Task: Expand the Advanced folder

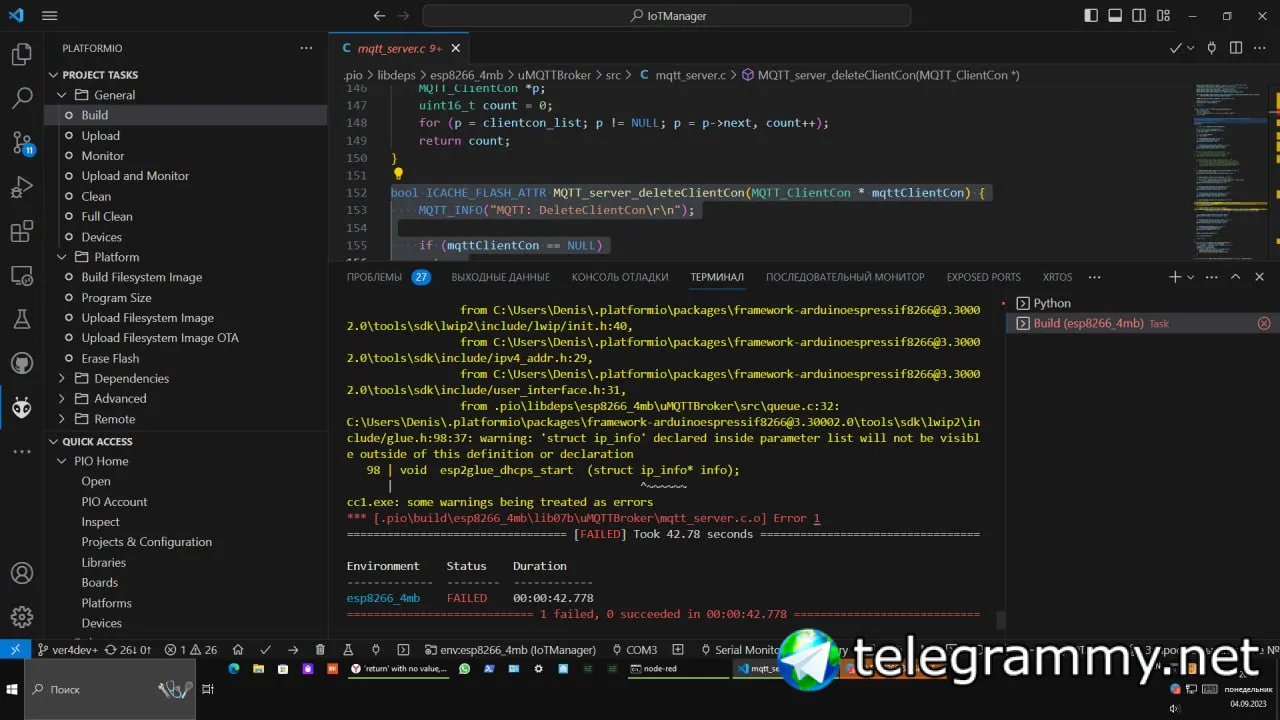Action: (x=62, y=398)
